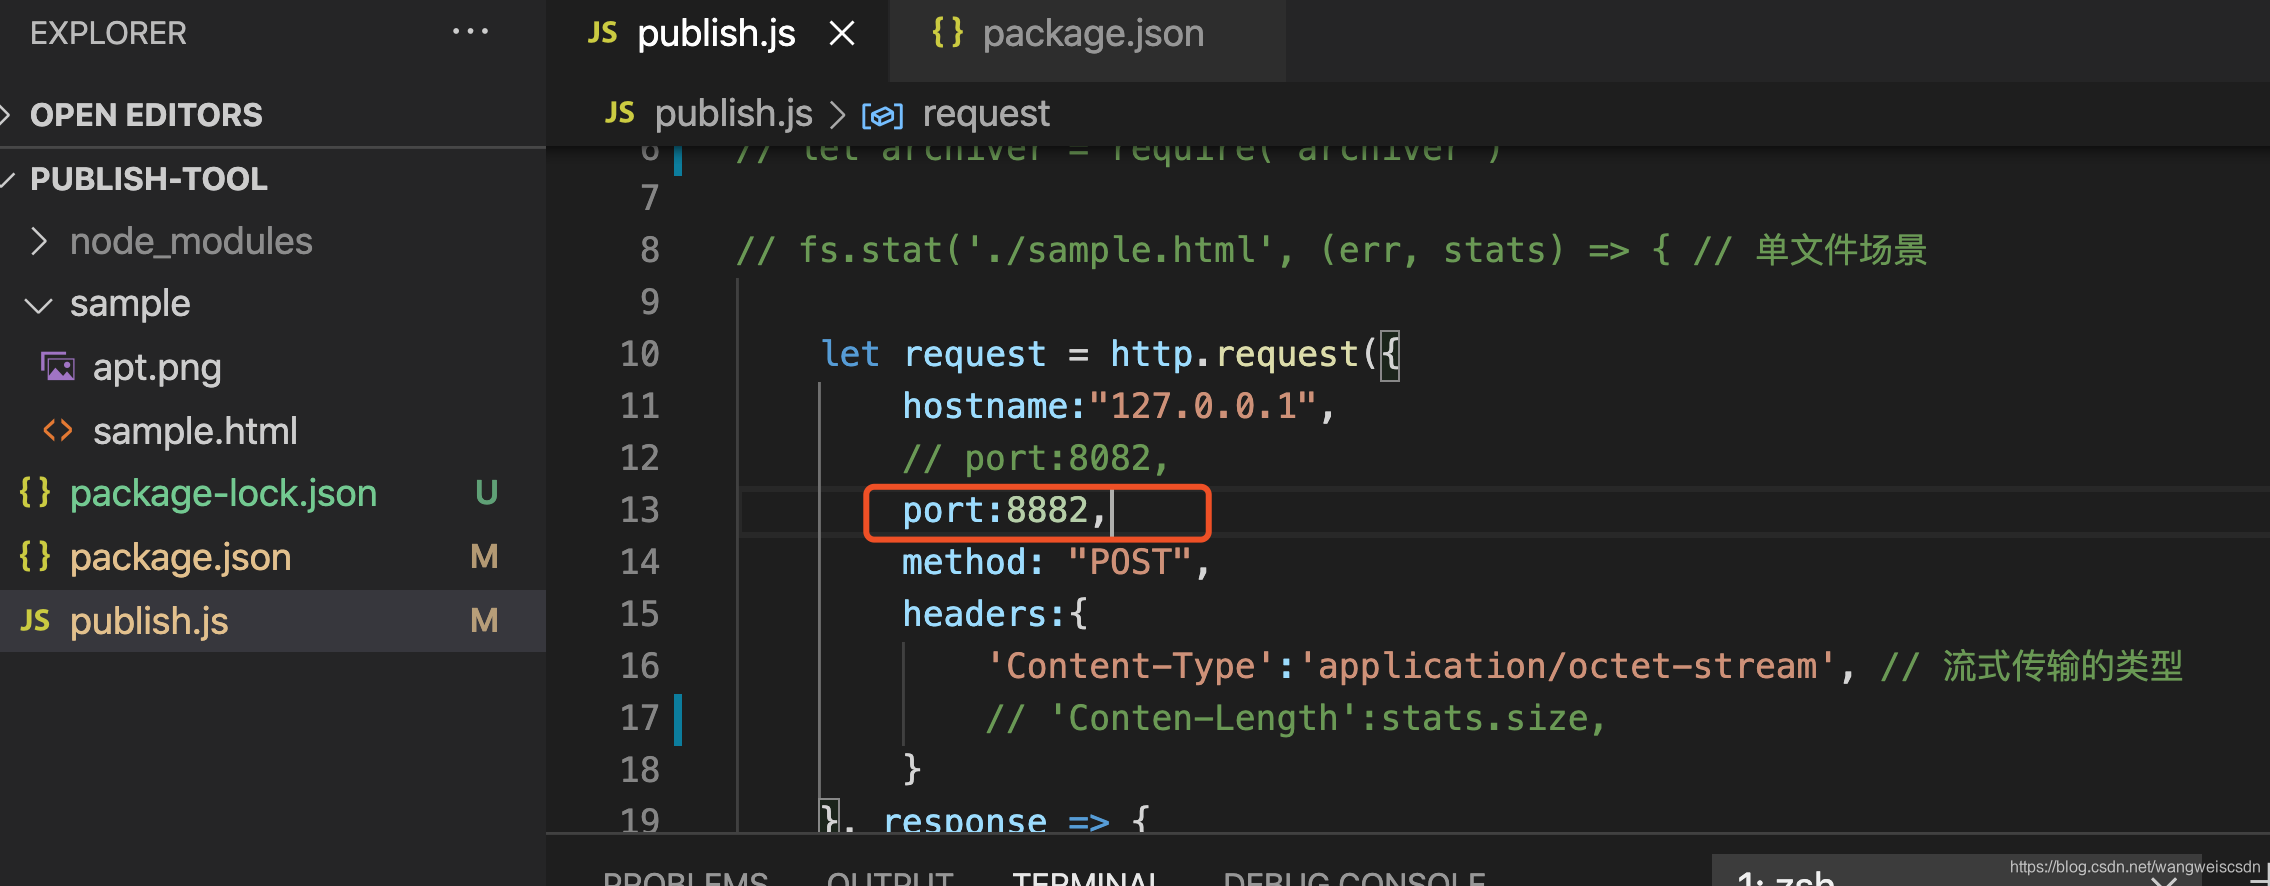The width and height of the screenshot is (2270, 886).
Task: Click the JS icon on publish.js tab
Action: pos(602,33)
